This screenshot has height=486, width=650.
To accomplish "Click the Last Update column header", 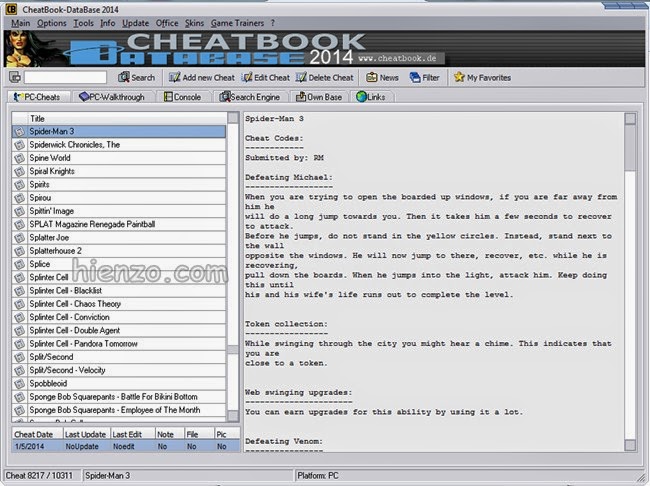I will click(87, 434).
